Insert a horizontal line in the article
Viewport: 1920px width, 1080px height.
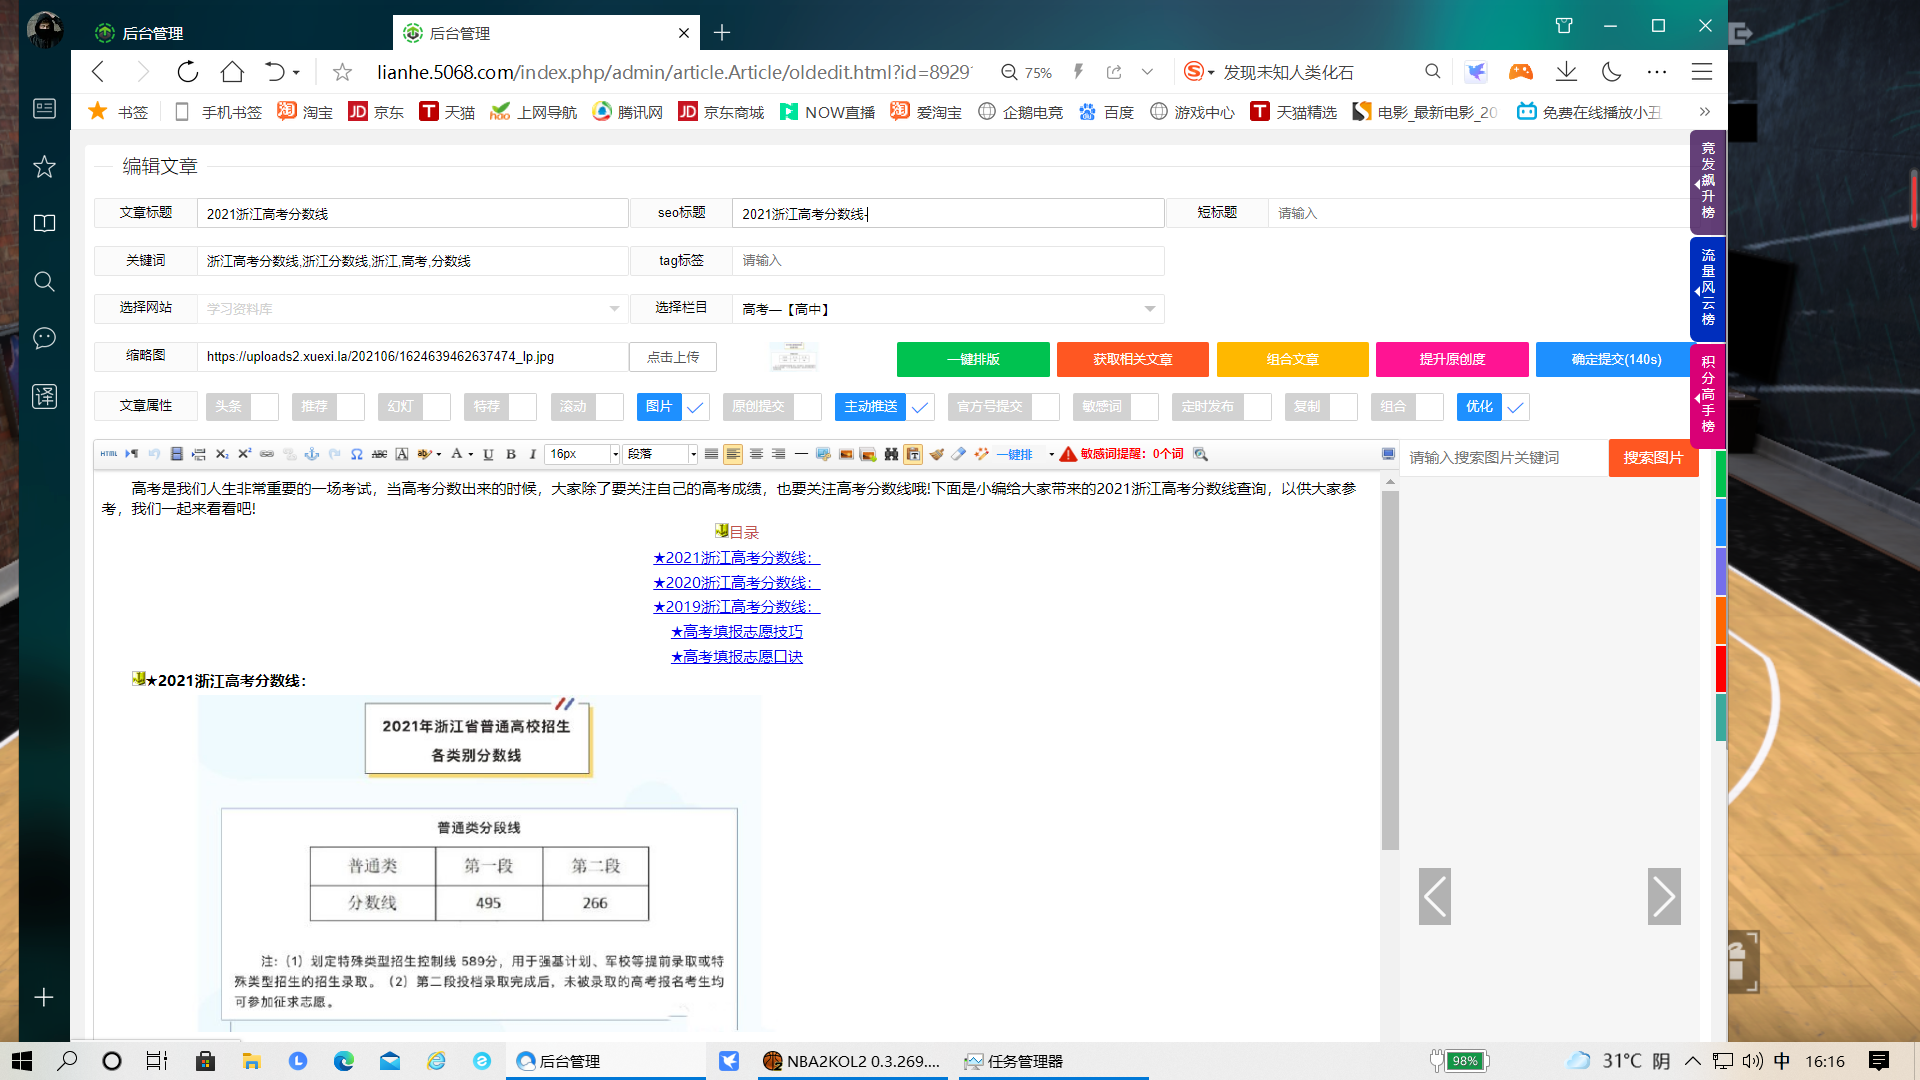tap(800, 454)
